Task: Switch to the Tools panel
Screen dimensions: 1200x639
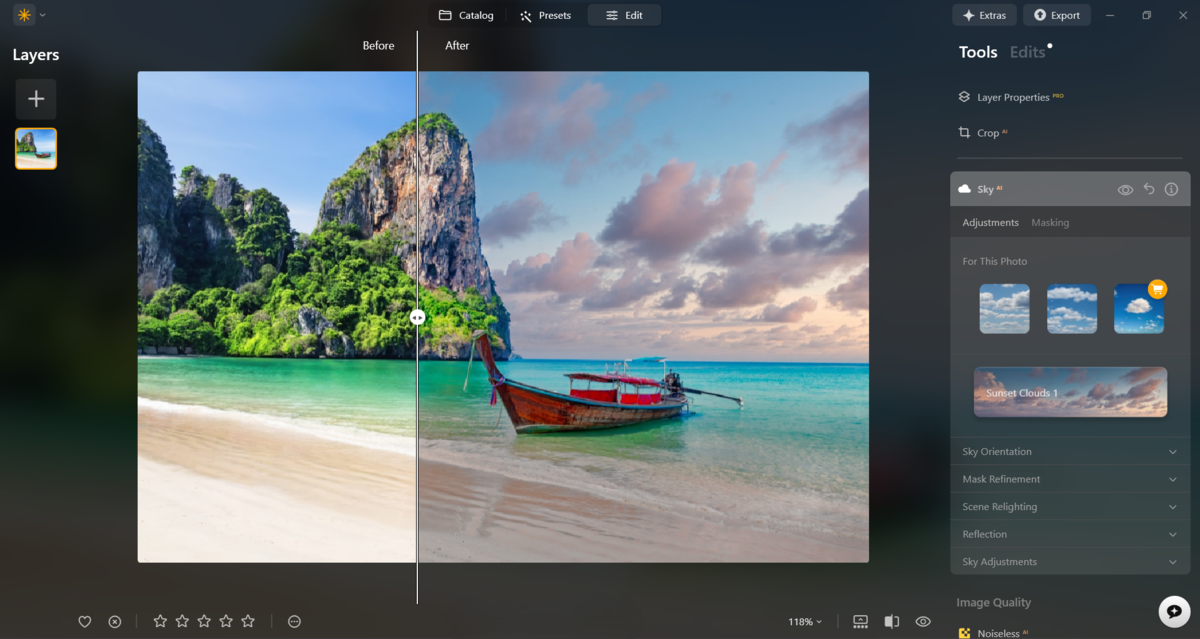Action: tap(978, 53)
